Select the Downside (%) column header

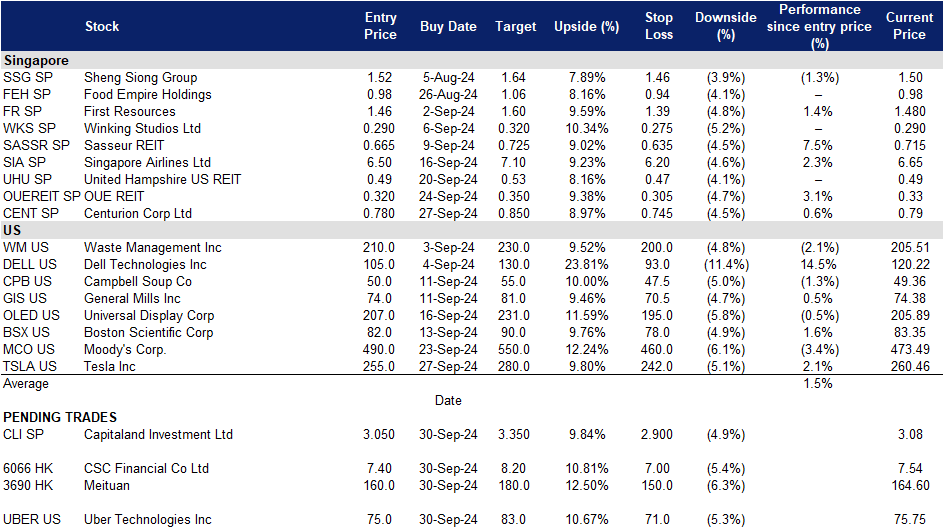725,26
